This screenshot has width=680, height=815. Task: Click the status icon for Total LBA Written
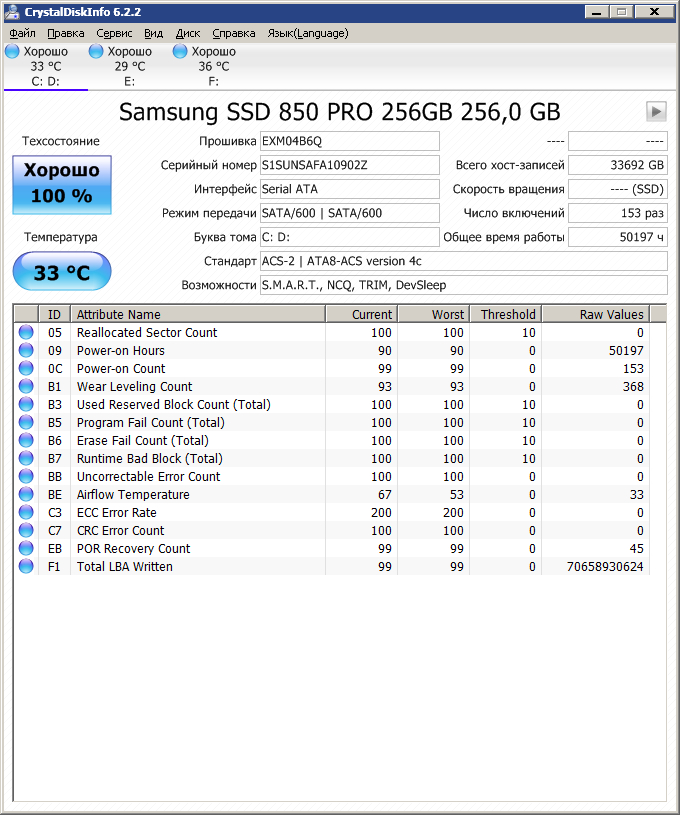(x=26, y=567)
